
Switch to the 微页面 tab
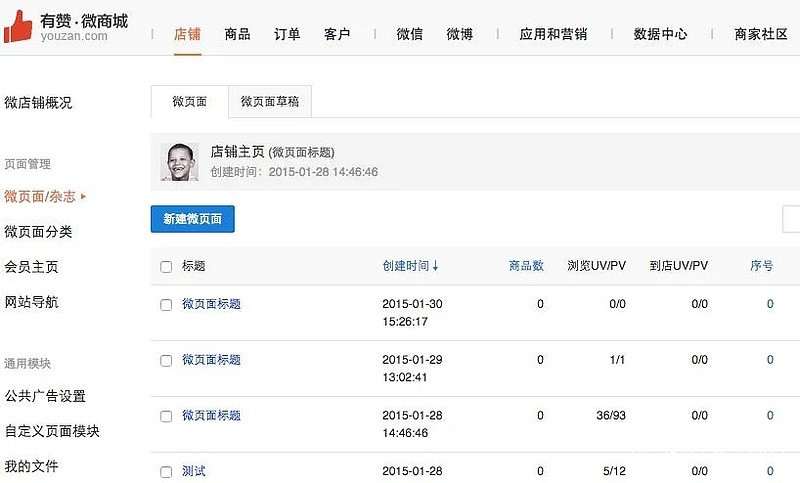pos(189,101)
